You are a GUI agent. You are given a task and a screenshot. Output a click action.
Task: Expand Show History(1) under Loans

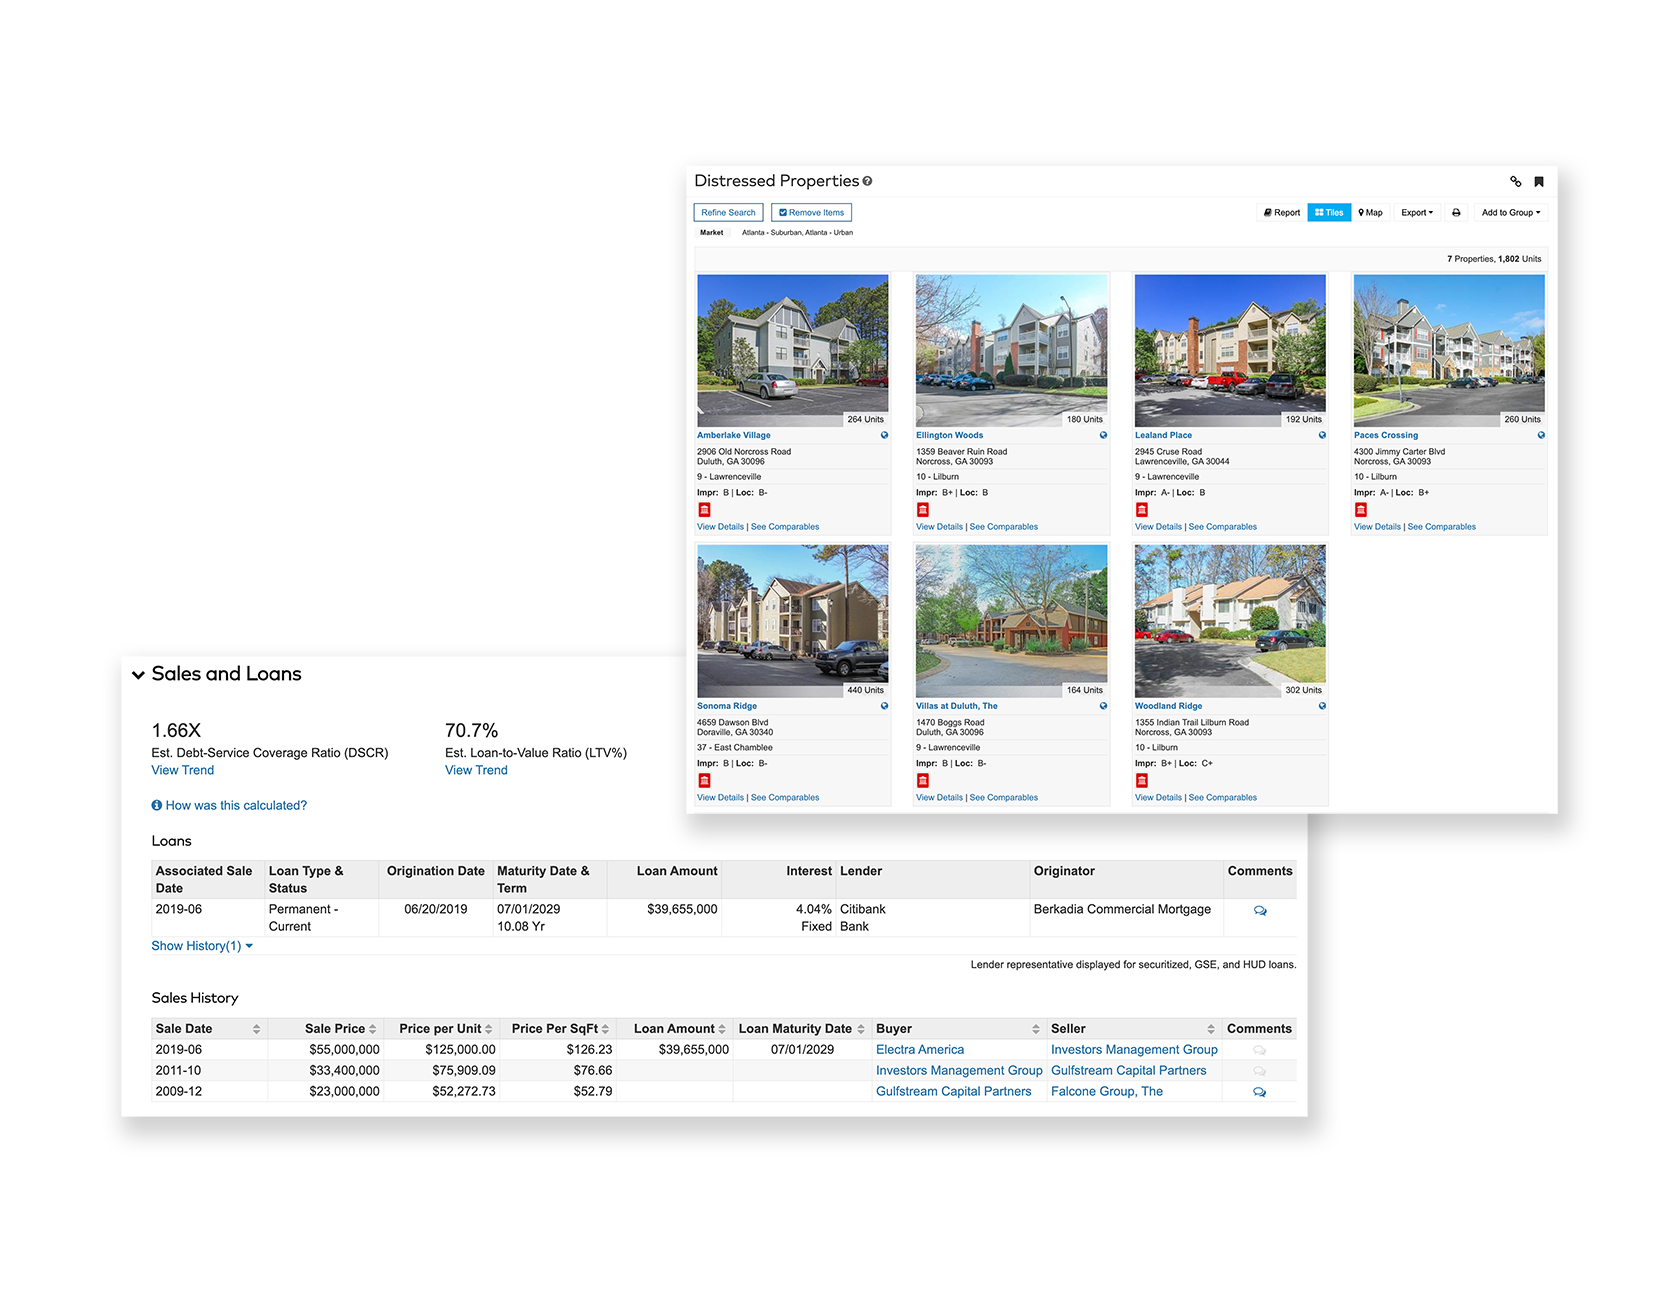point(201,946)
